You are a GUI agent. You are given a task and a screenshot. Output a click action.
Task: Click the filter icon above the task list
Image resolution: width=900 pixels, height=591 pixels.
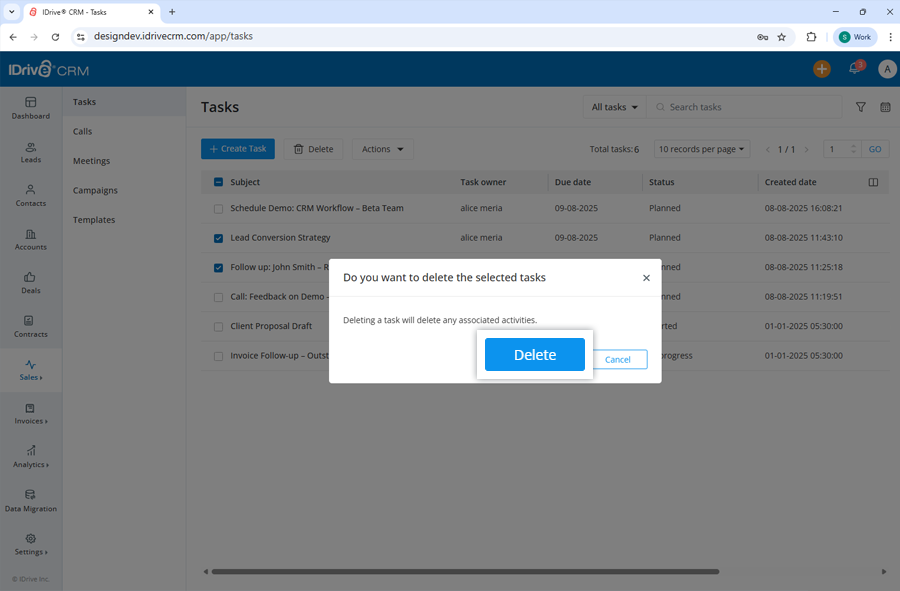[x=860, y=106]
